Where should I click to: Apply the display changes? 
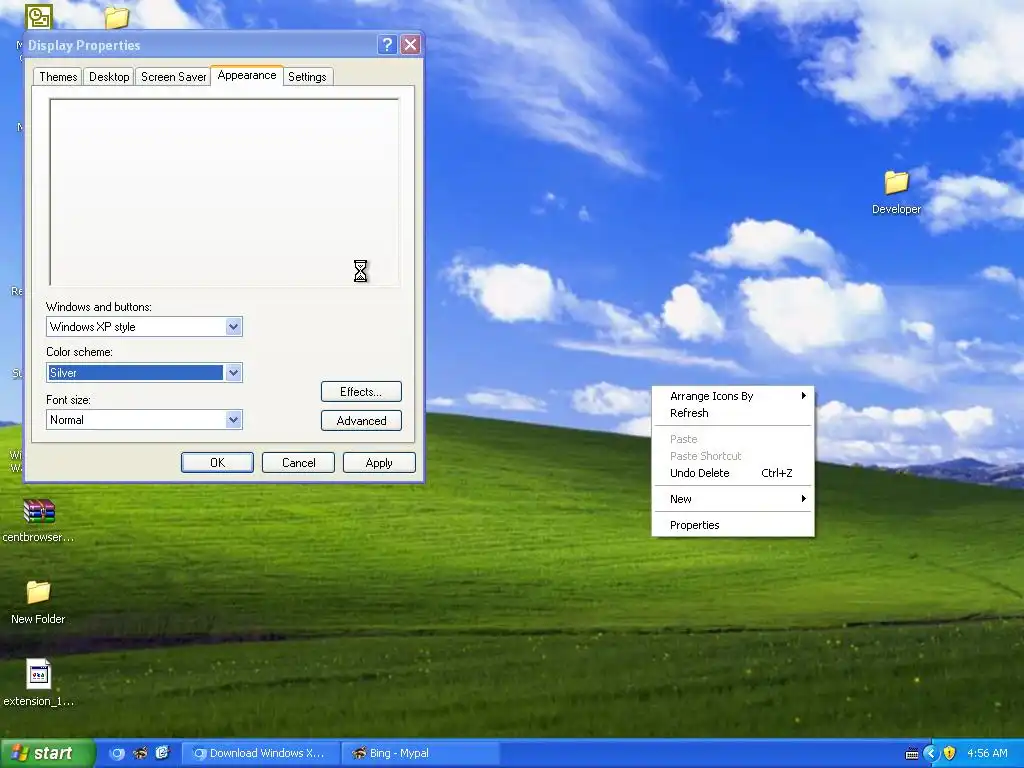(379, 462)
